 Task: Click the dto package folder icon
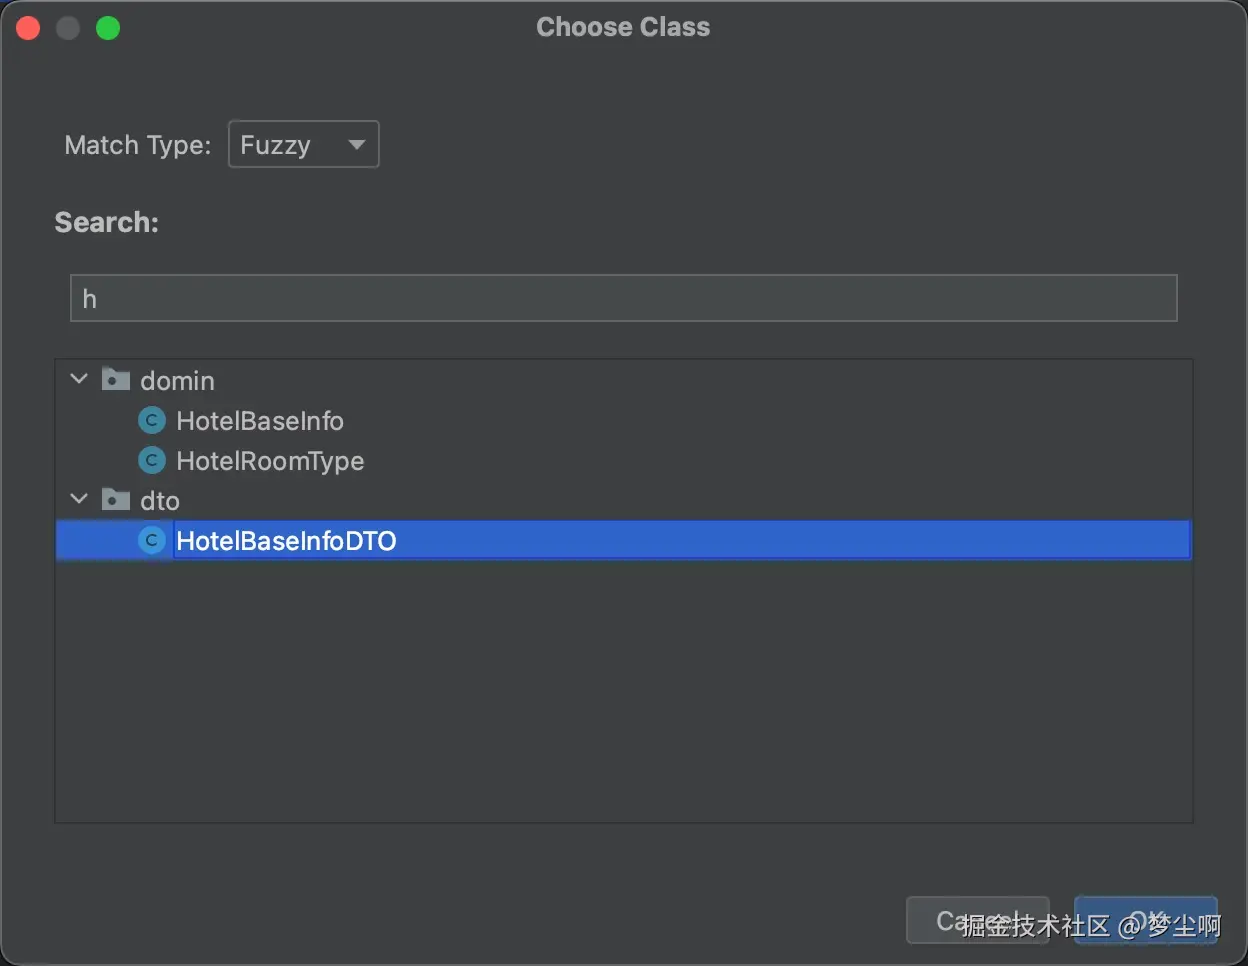[x=116, y=500]
